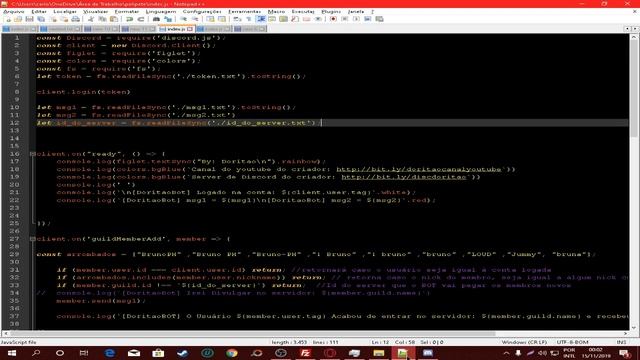Click the INS status bar indicator

tap(621, 342)
